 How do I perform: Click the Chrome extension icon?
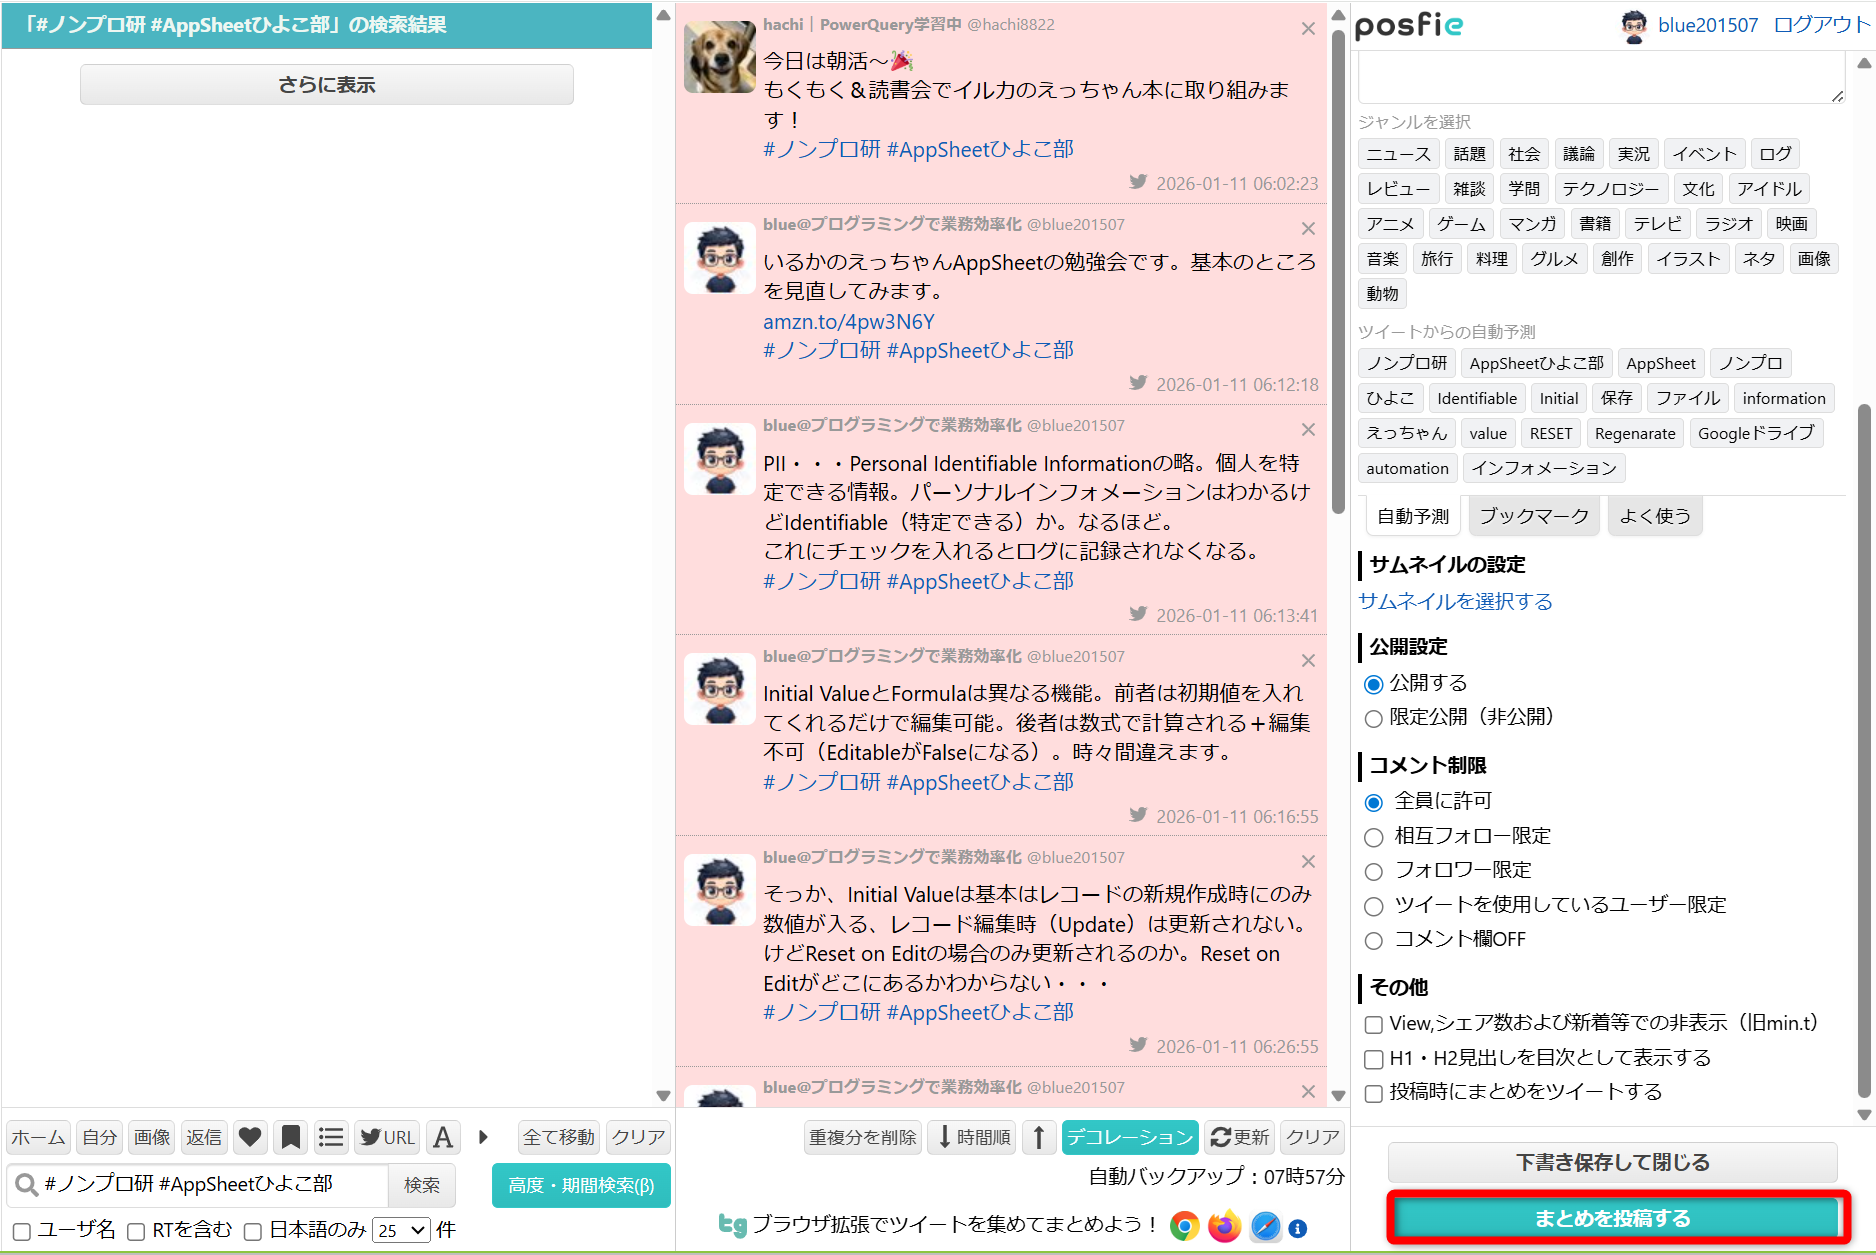[1185, 1226]
